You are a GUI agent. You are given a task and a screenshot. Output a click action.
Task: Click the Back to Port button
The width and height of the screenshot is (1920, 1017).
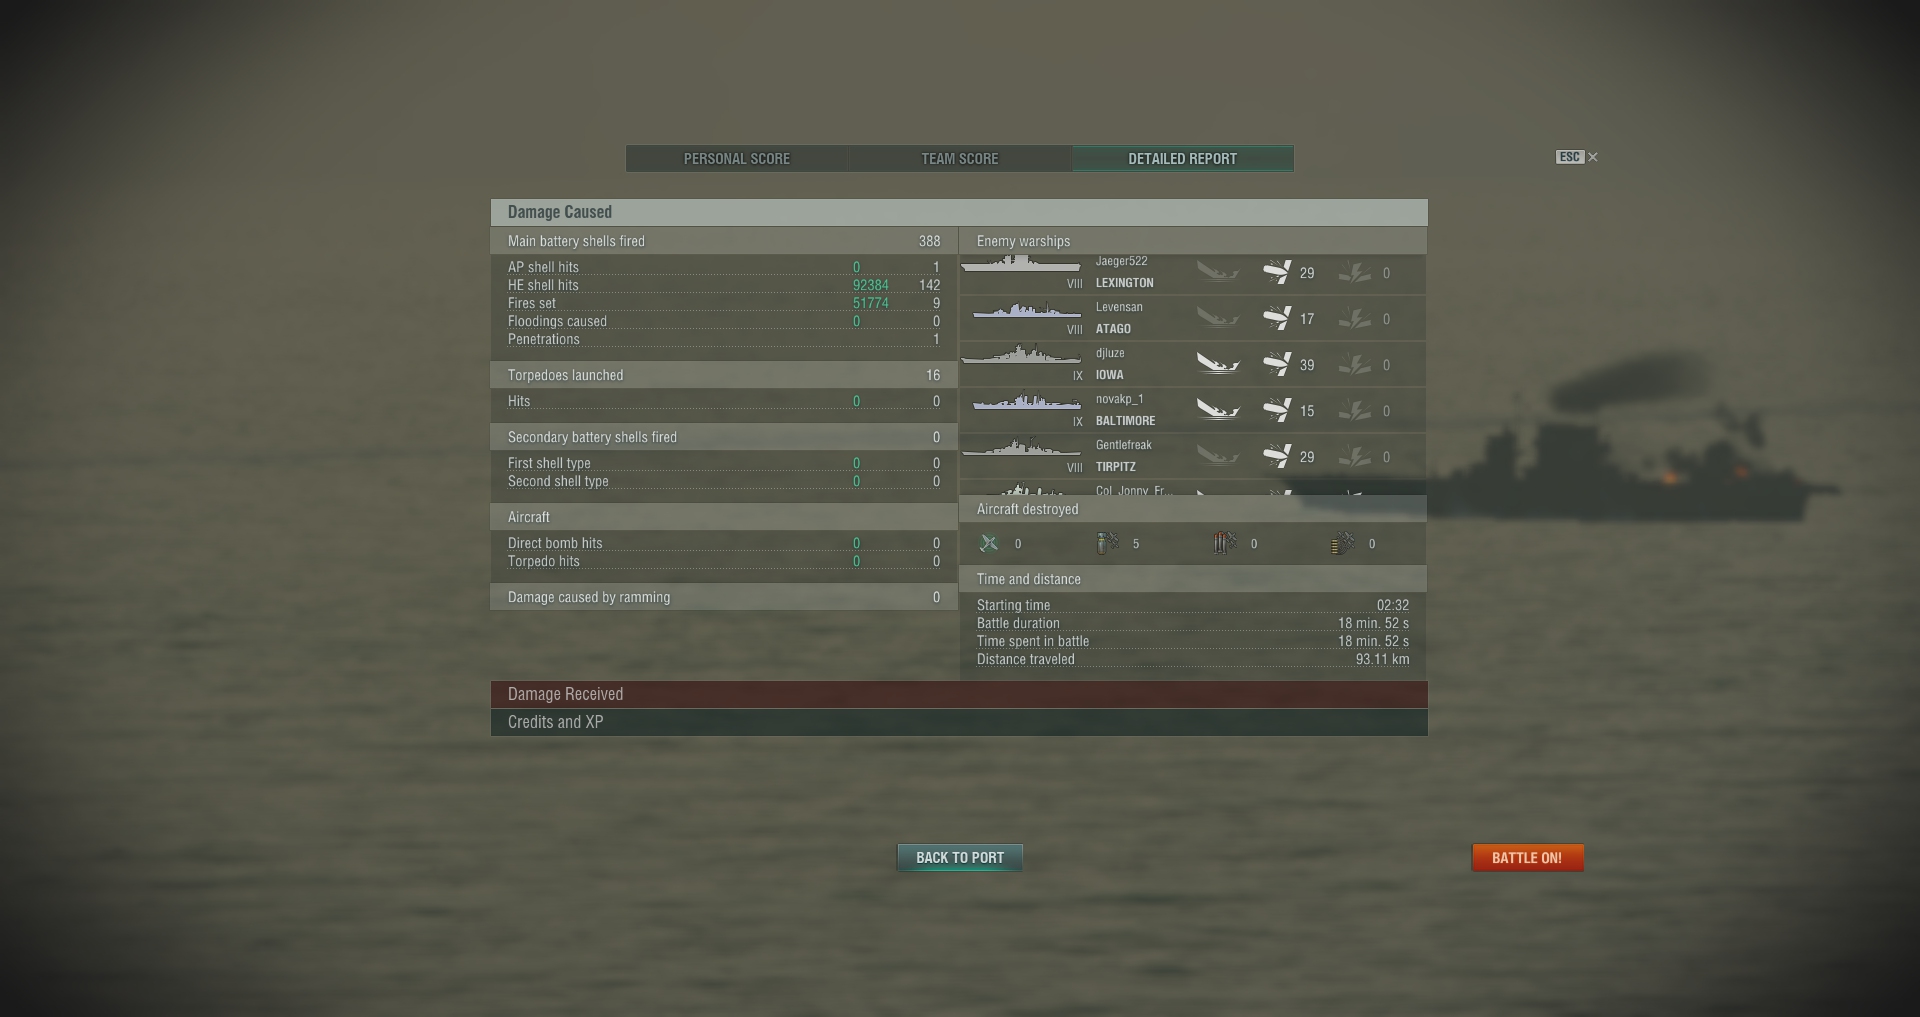(960, 858)
